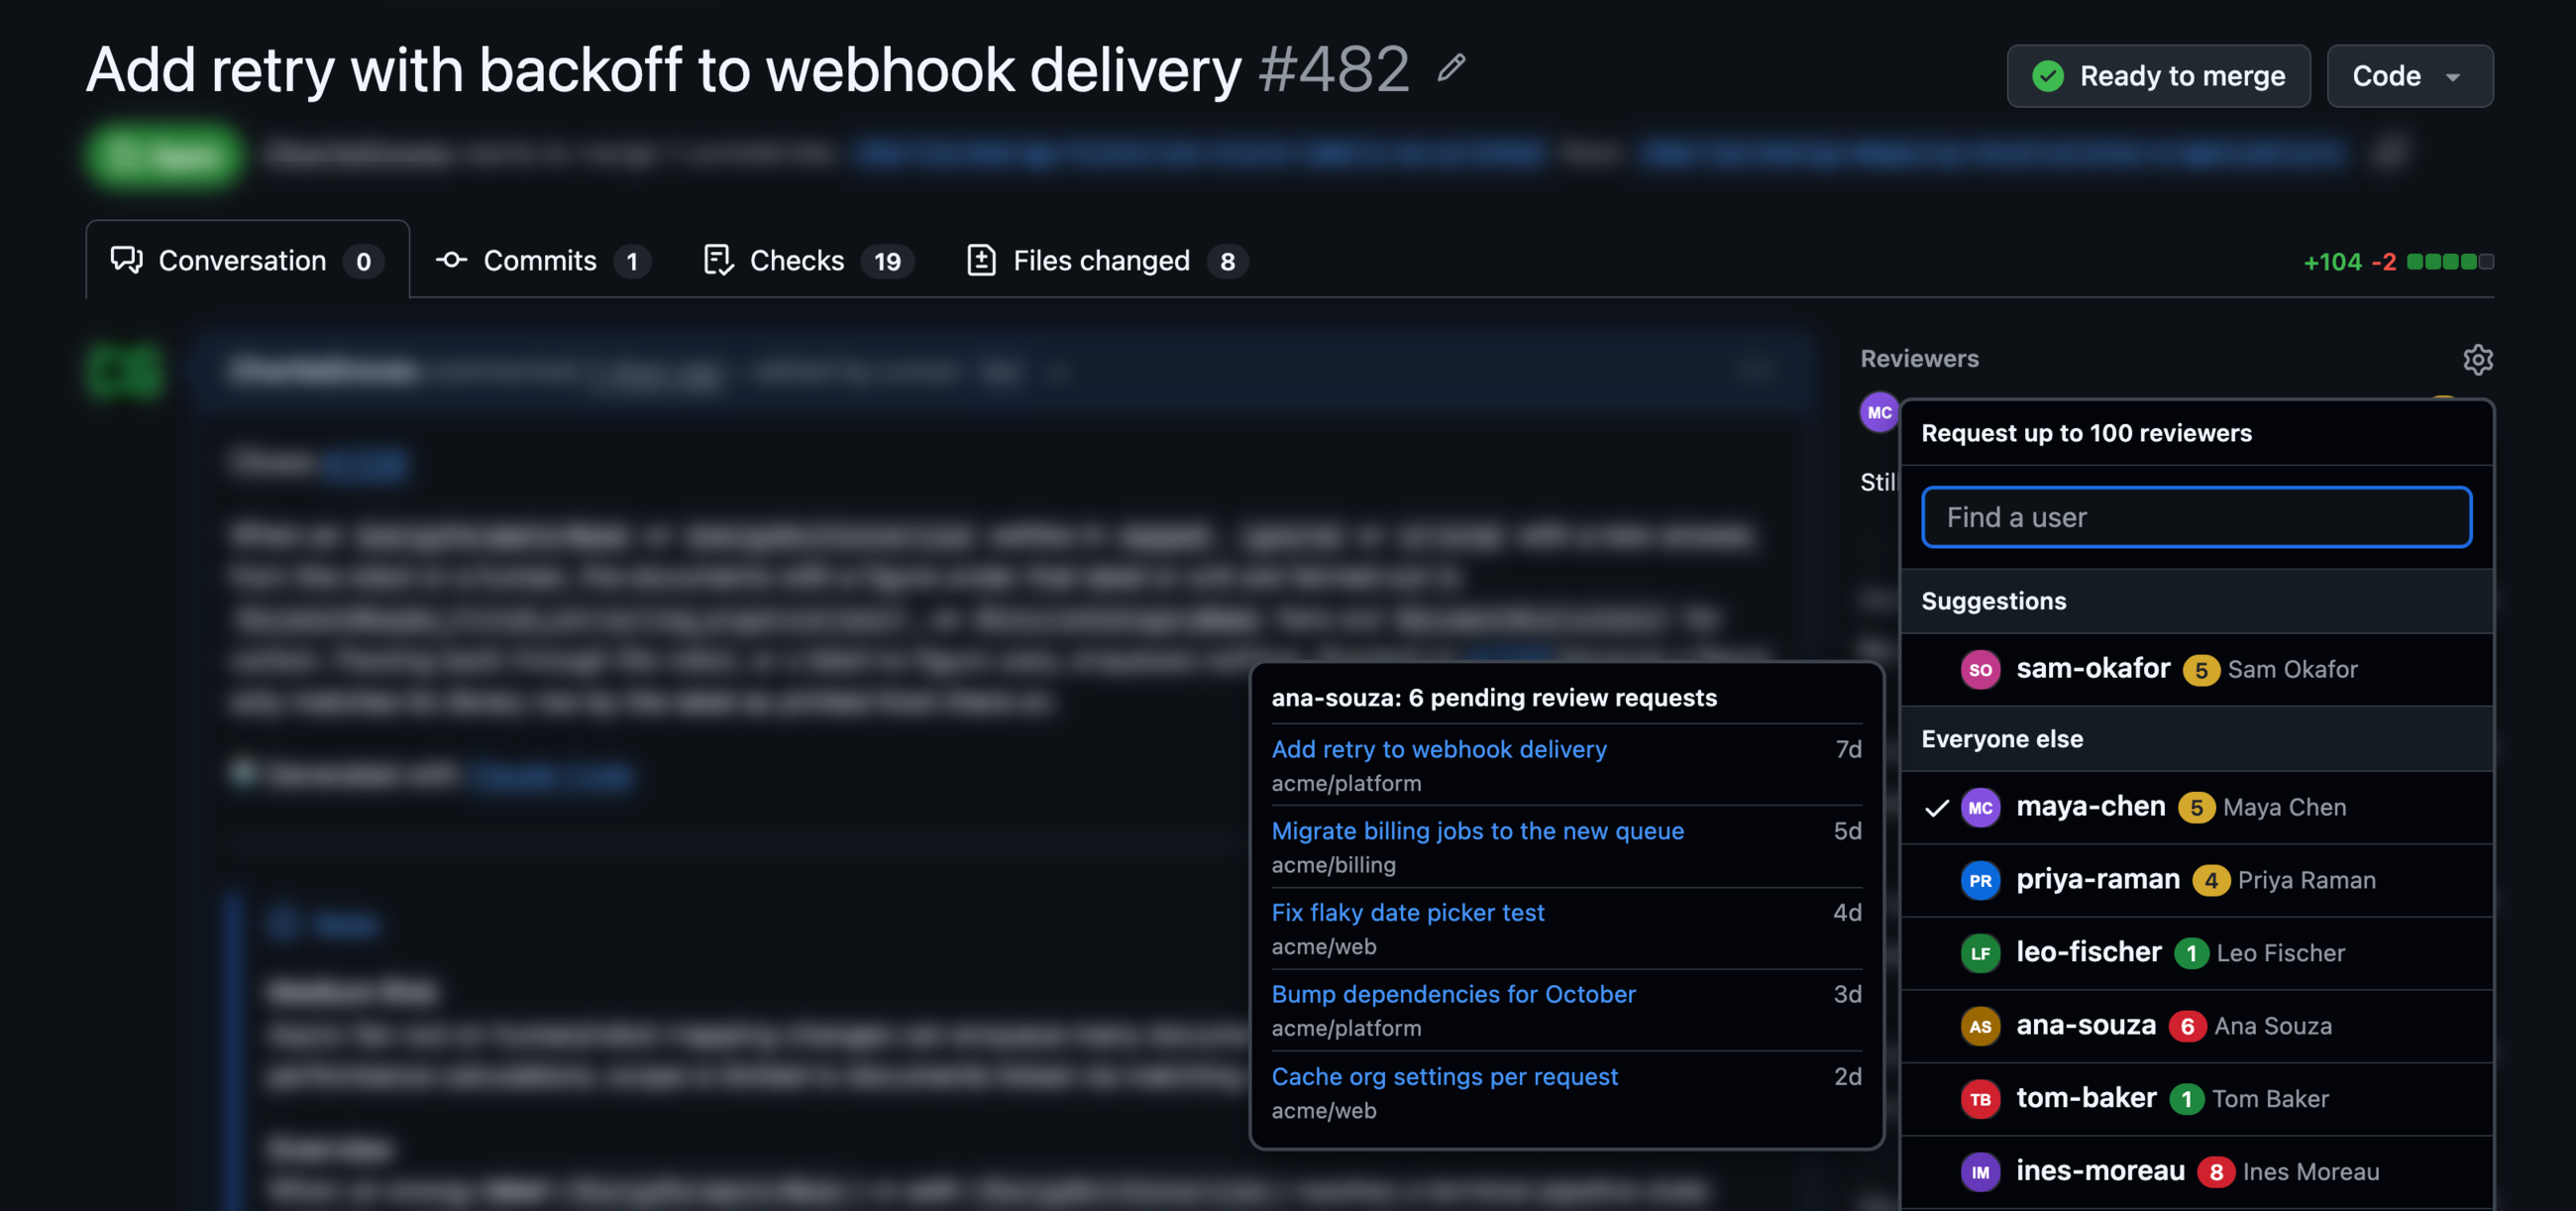Click the Ready to merge button
The image size is (2576, 1211).
(2157, 76)
